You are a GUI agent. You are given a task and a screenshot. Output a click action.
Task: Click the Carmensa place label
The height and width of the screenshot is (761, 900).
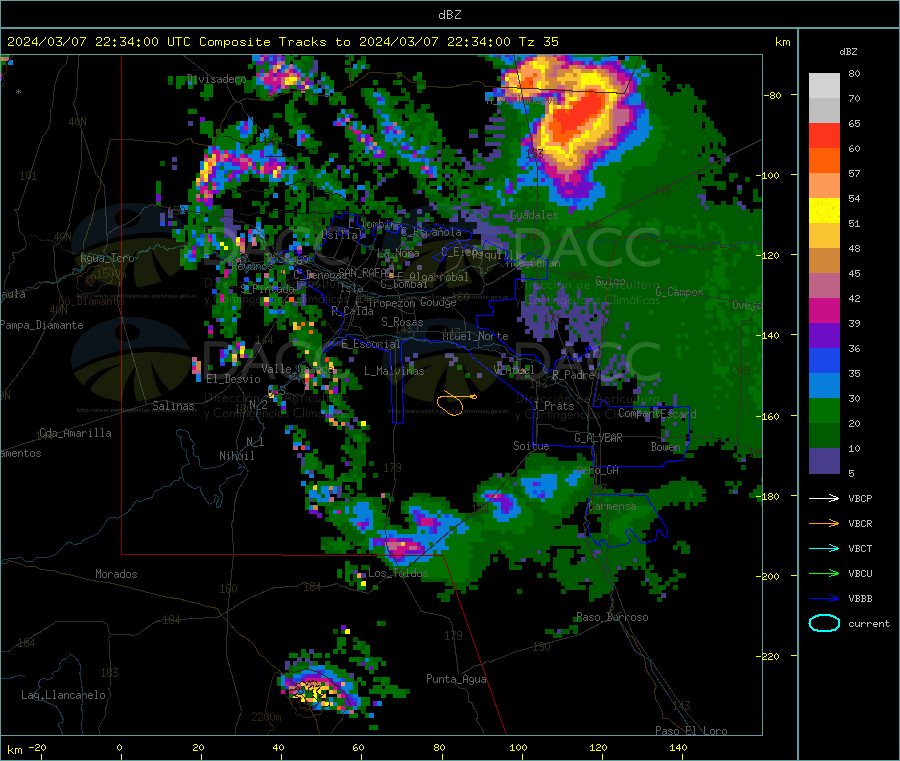click(x=612, y=506)
